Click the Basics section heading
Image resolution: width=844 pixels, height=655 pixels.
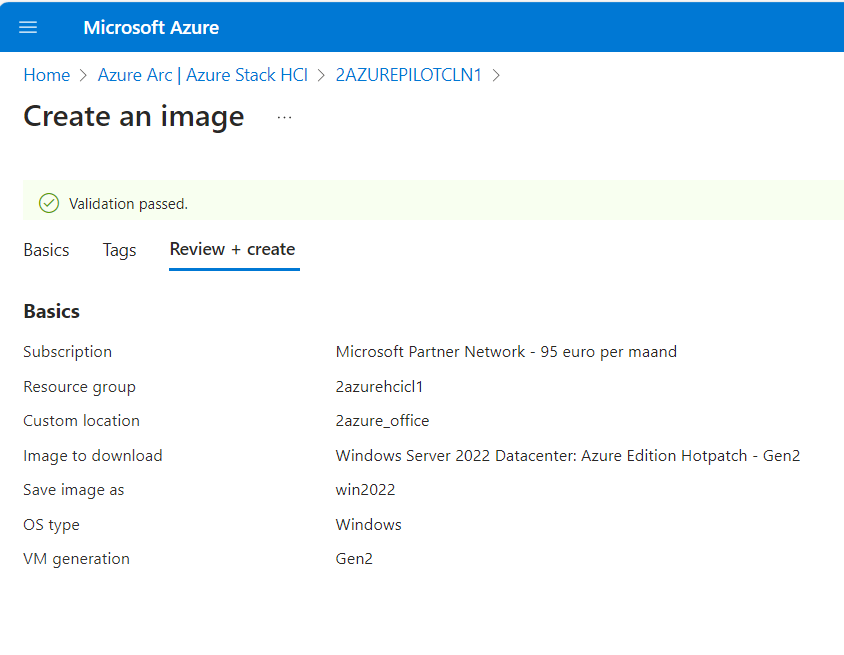(52, 312)
